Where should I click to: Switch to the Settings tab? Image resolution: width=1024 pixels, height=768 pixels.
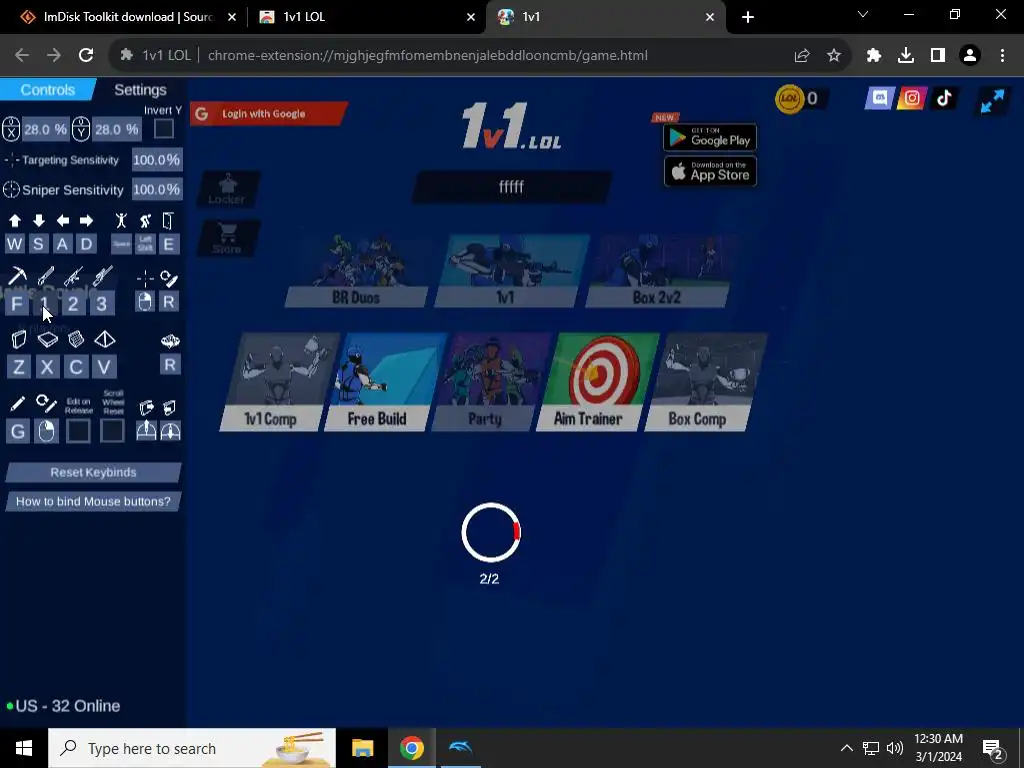tap(140, 89)
